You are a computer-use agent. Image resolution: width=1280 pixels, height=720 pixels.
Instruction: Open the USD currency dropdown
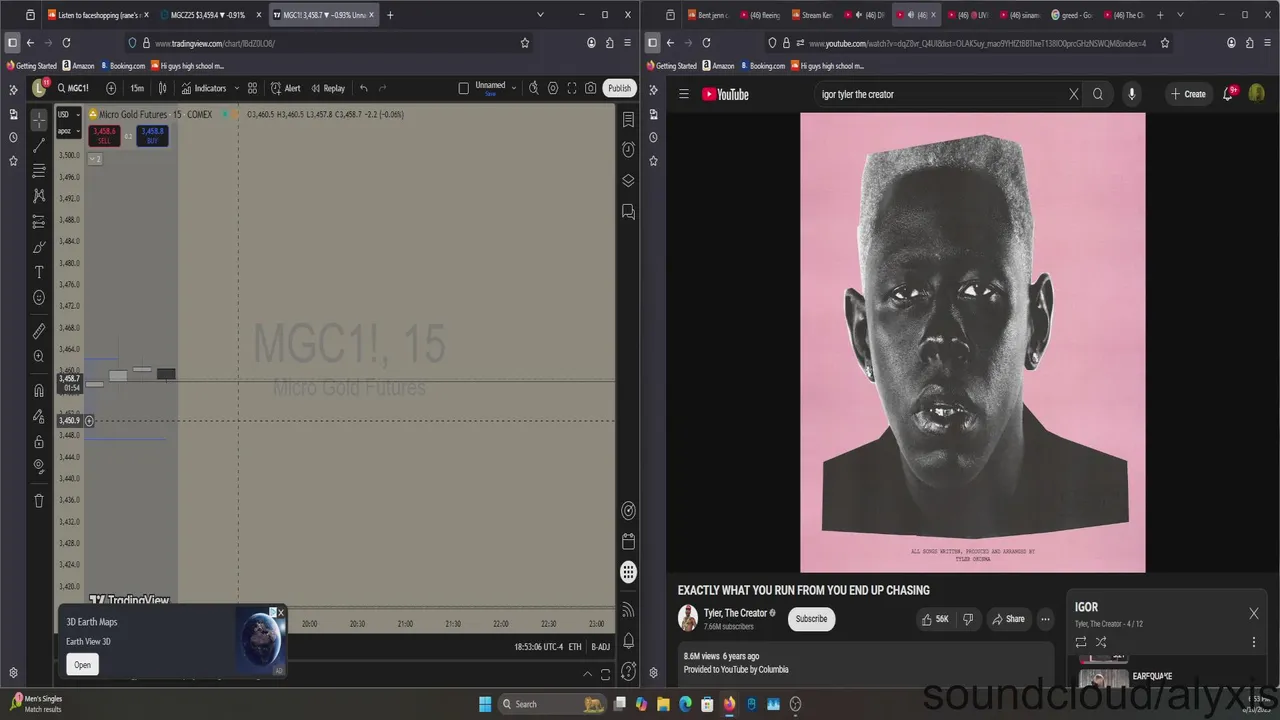pyautogui.click(x=68, y=114)
